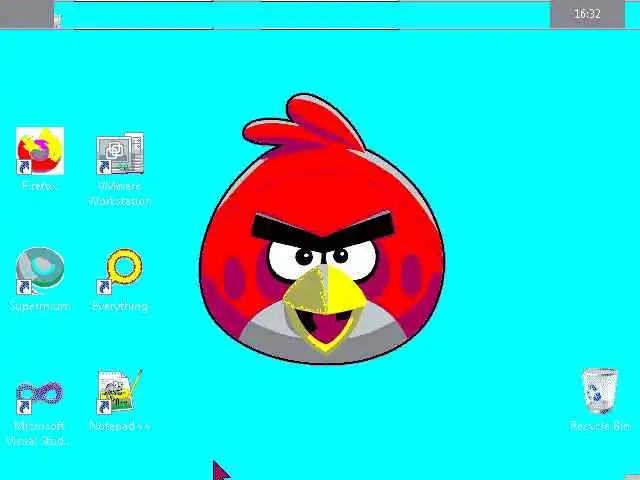Select the Everything search shortcut
The width and height of the screenshot is (640, 480).
120,271
